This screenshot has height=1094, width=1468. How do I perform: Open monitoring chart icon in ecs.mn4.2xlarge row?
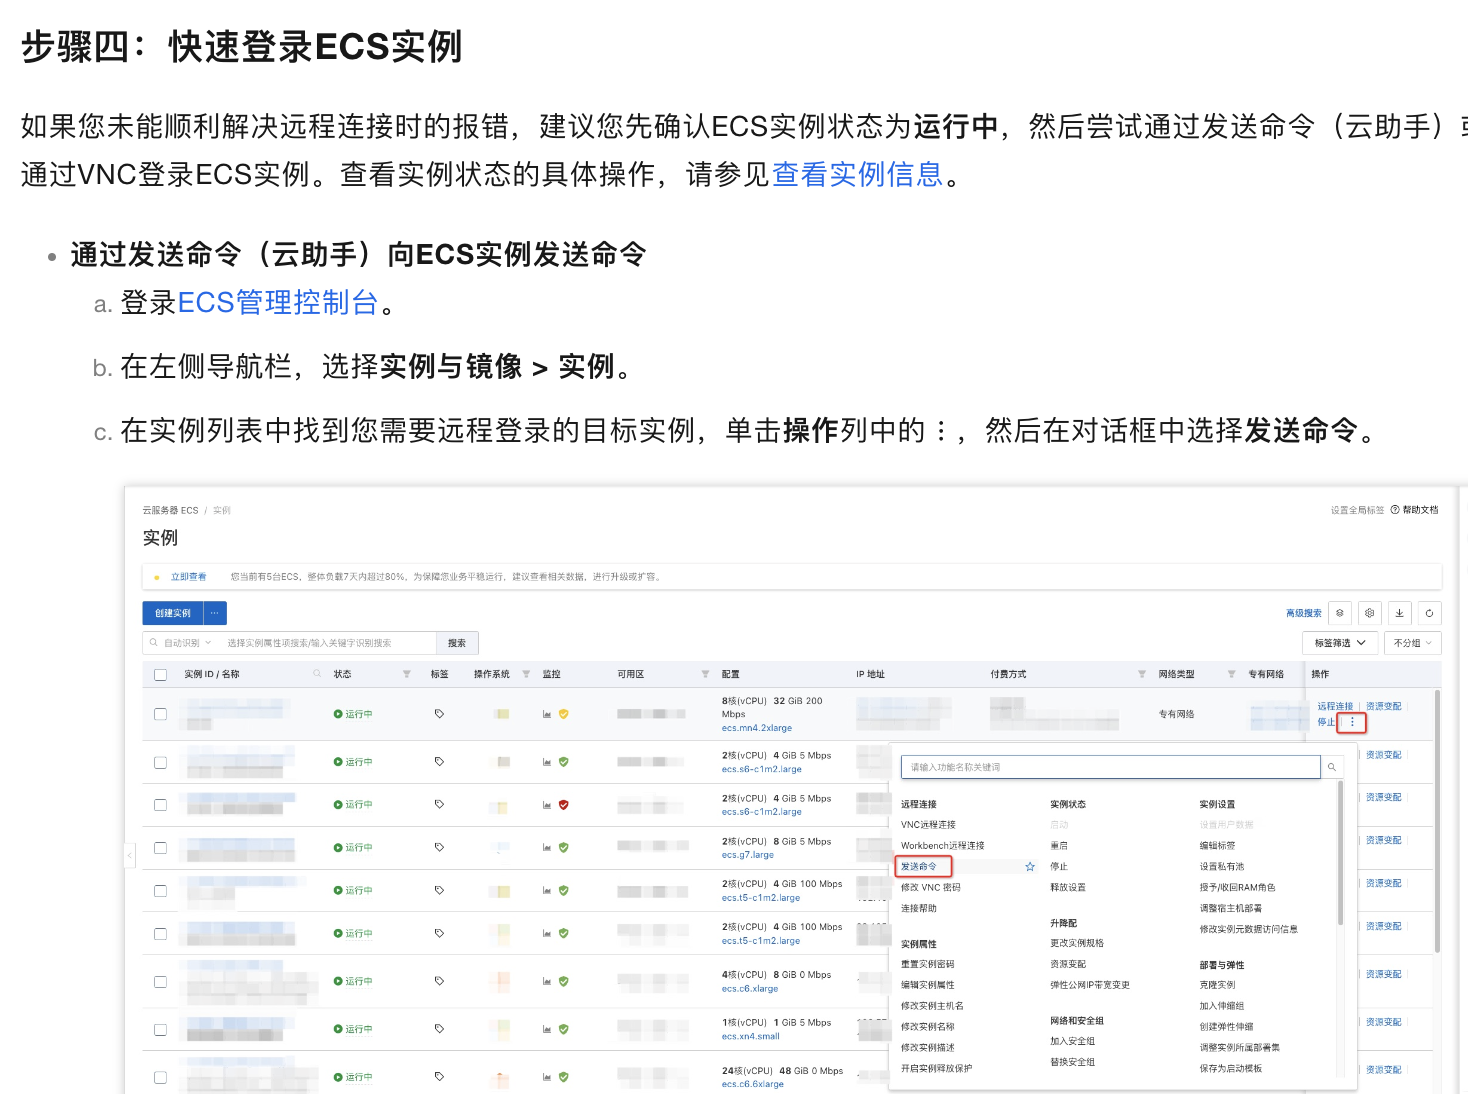tap(547, 714)
